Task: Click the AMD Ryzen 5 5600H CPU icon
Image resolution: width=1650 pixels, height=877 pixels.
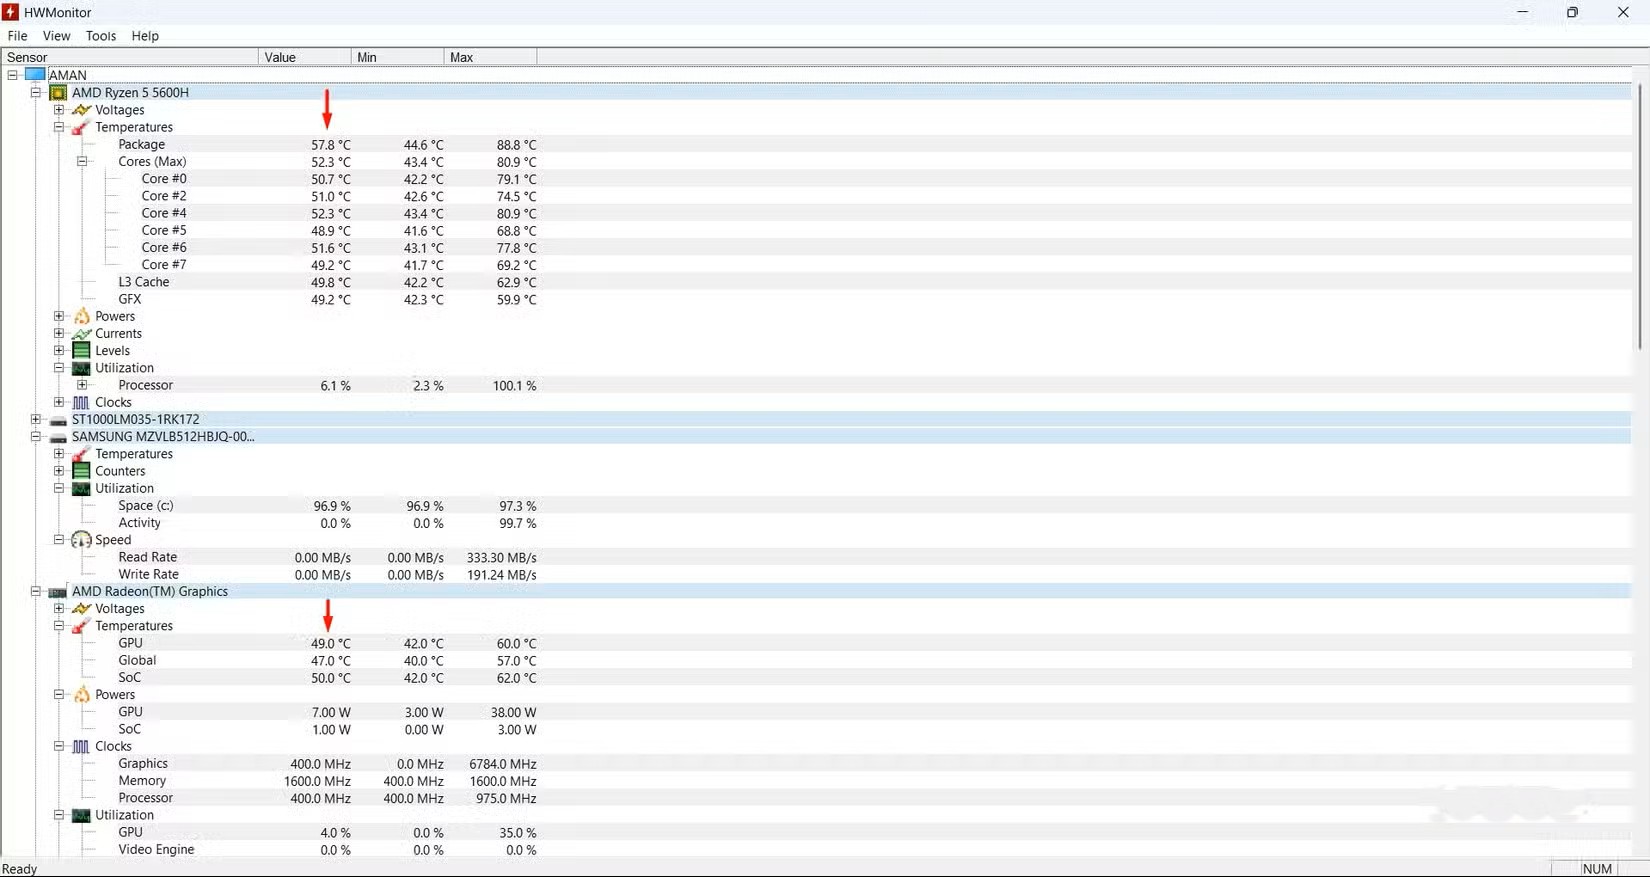Action: click(59, 93)
